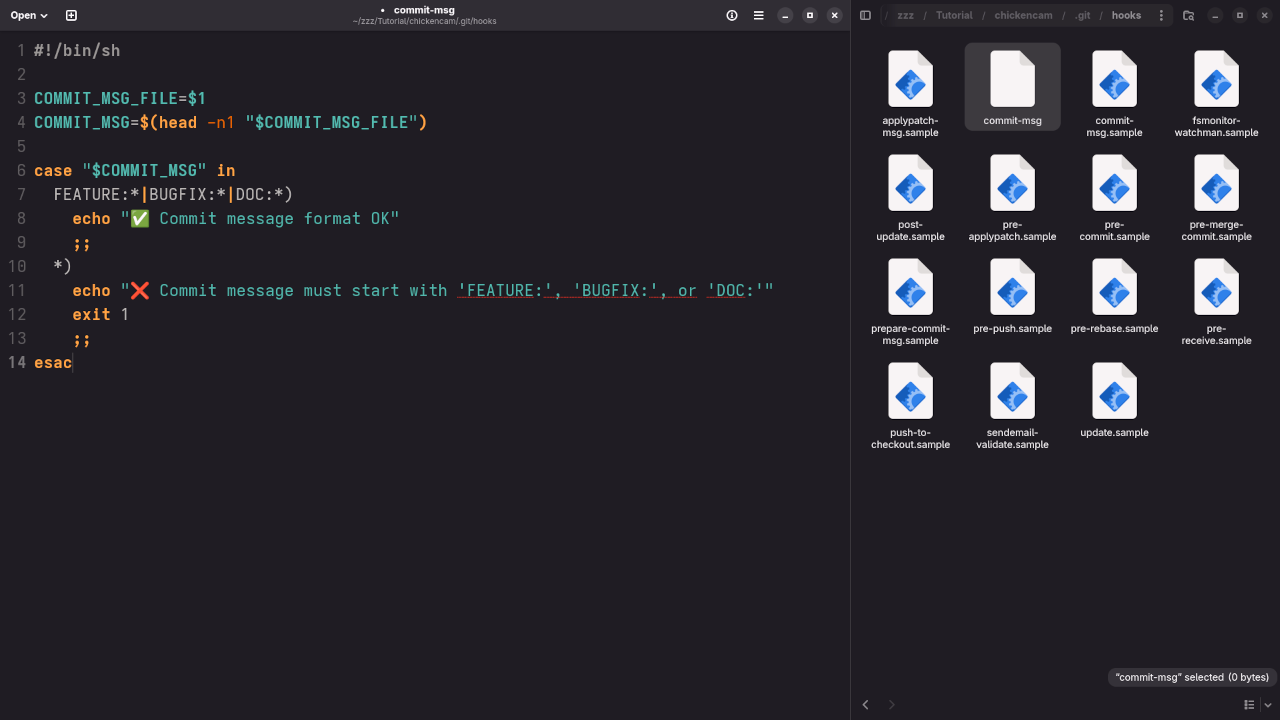The height and width of the screenshot is (720, 1280).
Task: Click BUGFIX:* in the case pattern
Action: 187,194
